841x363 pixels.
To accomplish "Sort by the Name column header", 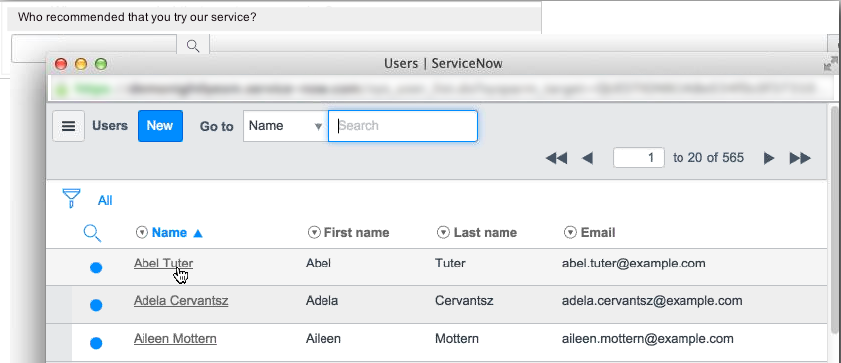I will coord(169,233).
